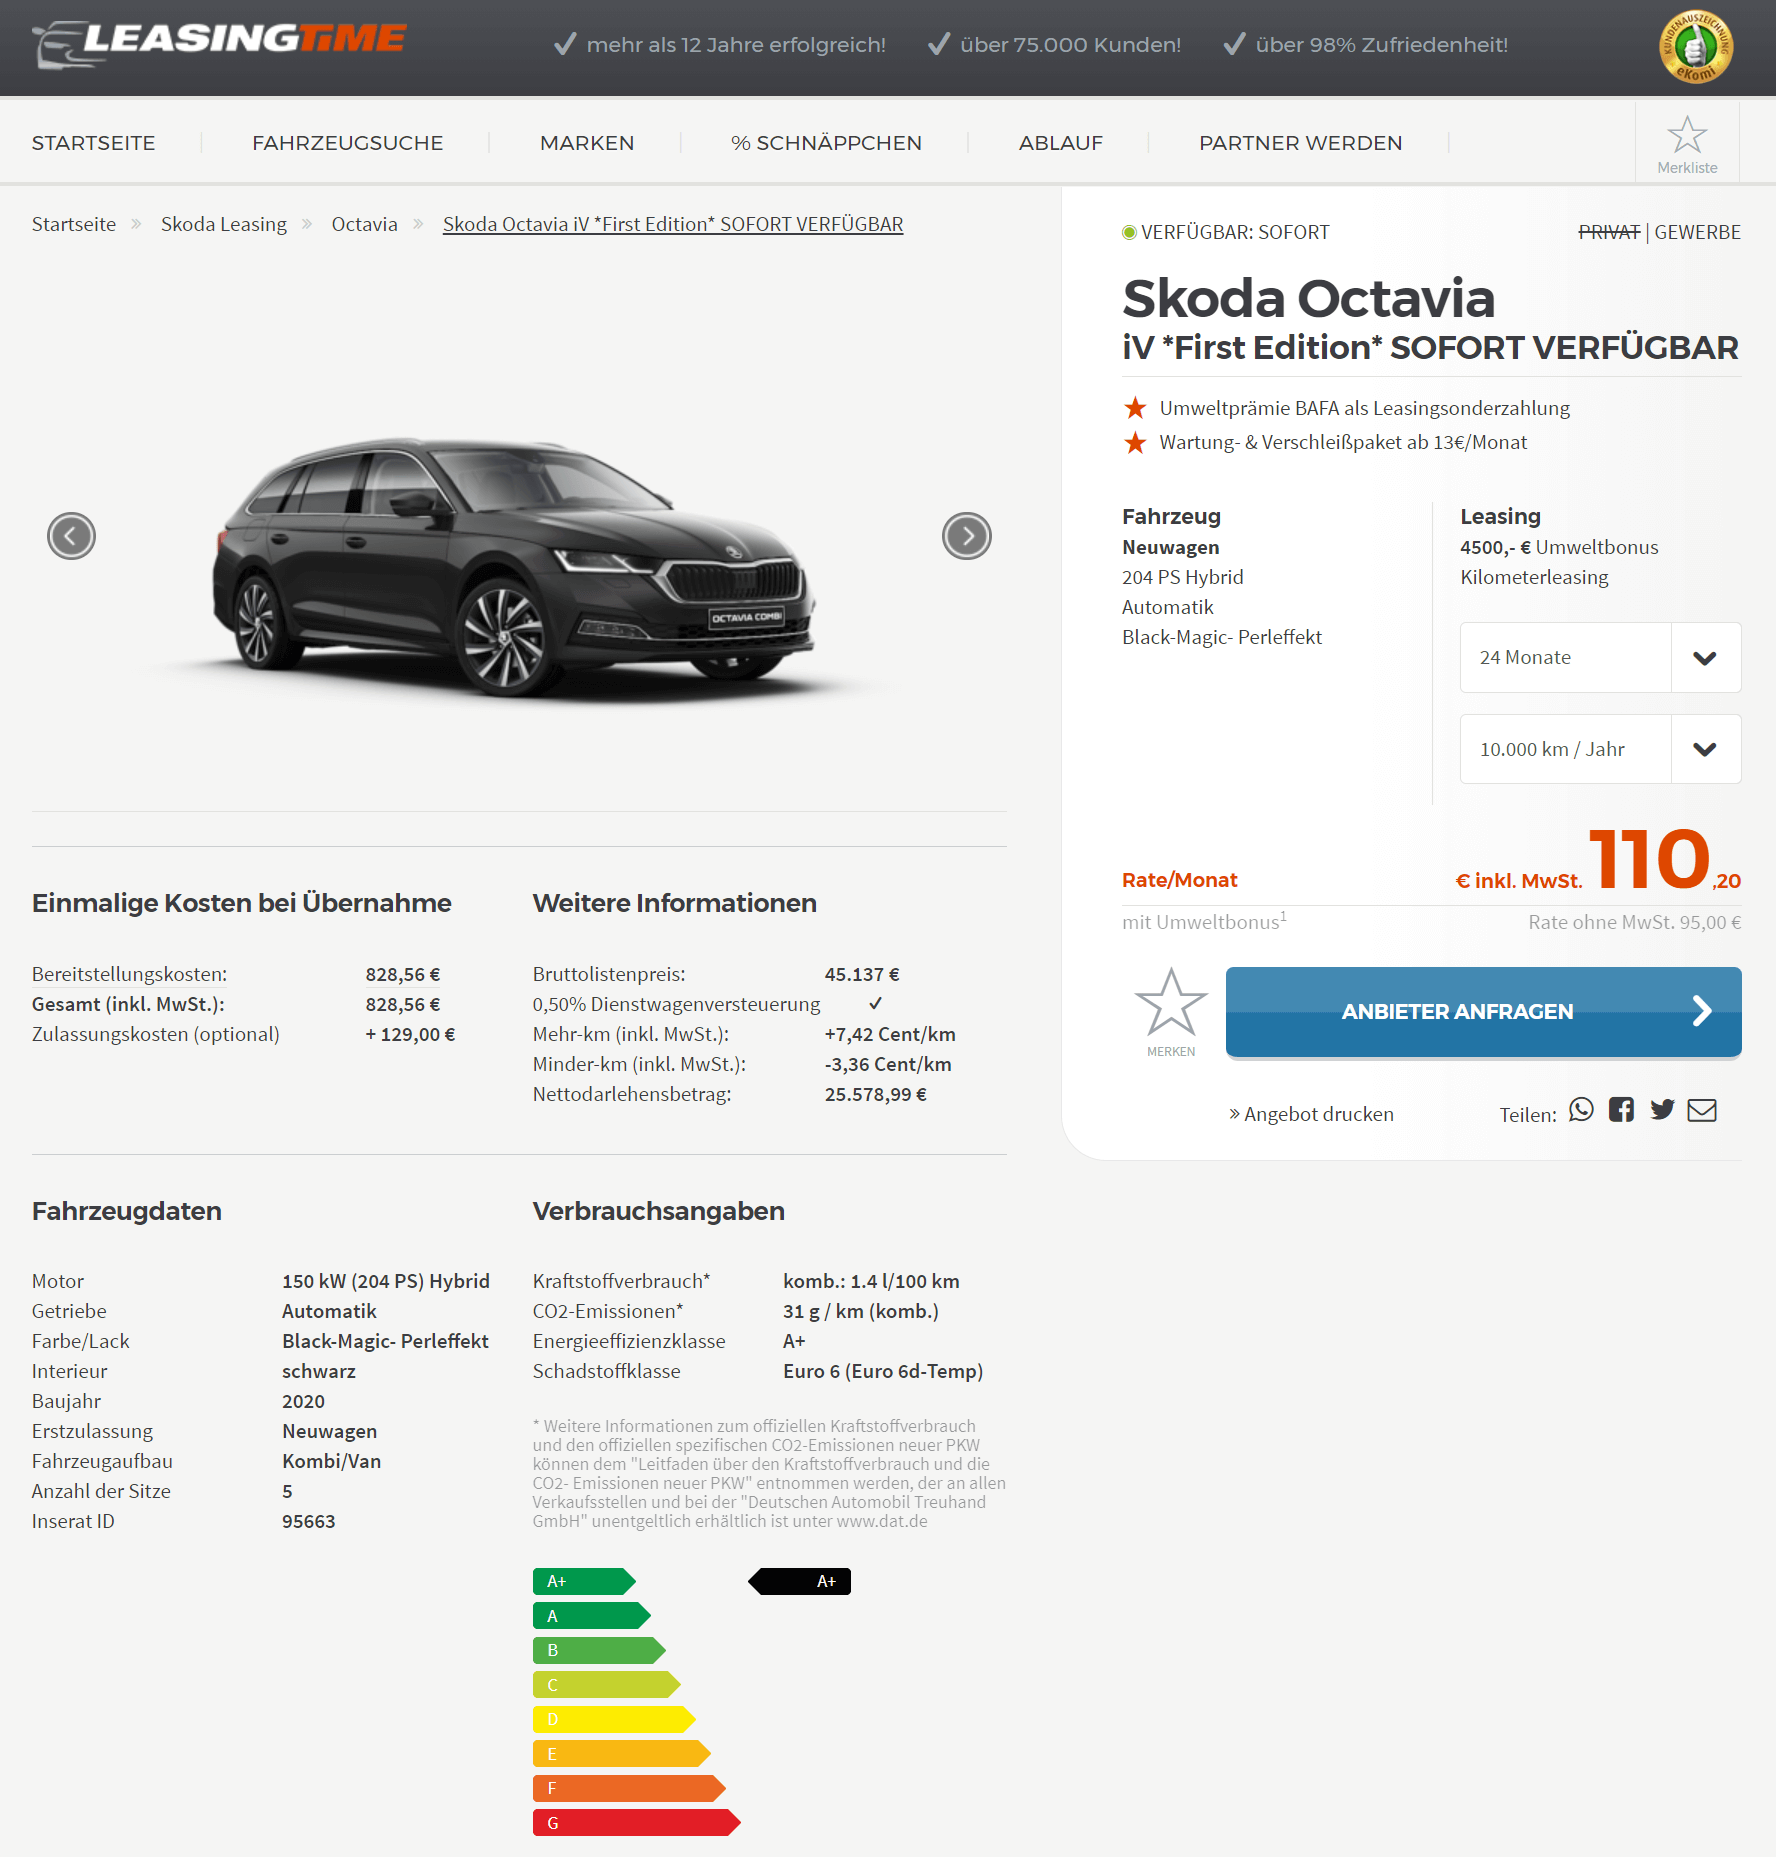This screenshot has width=1776, height=1857.
Task: Click Bereitstellungskosten label
Action: [x=129, y=974]
